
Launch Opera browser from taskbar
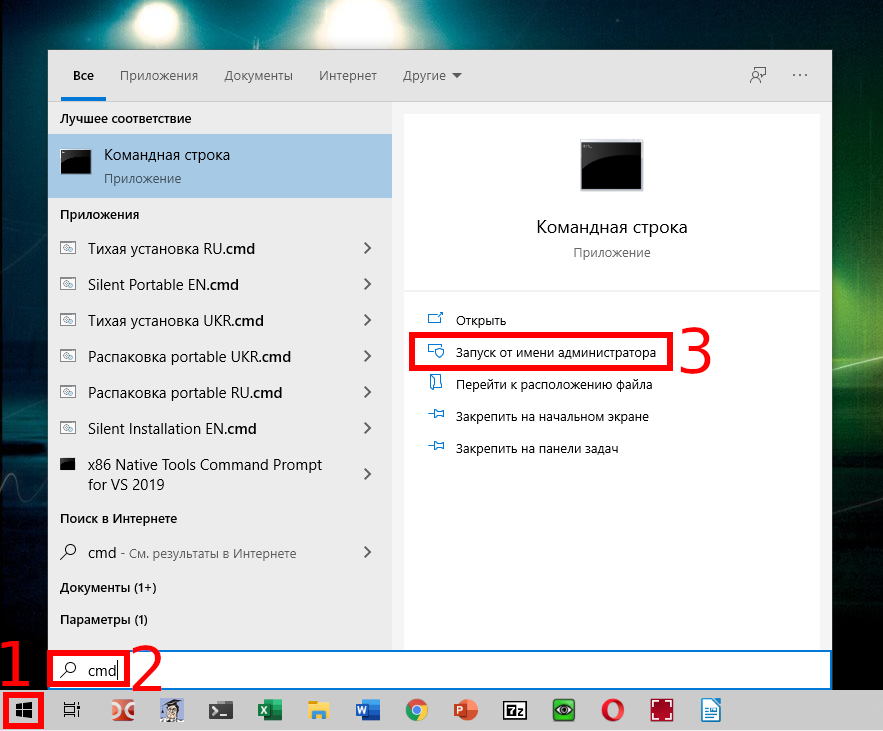(613, 711)
